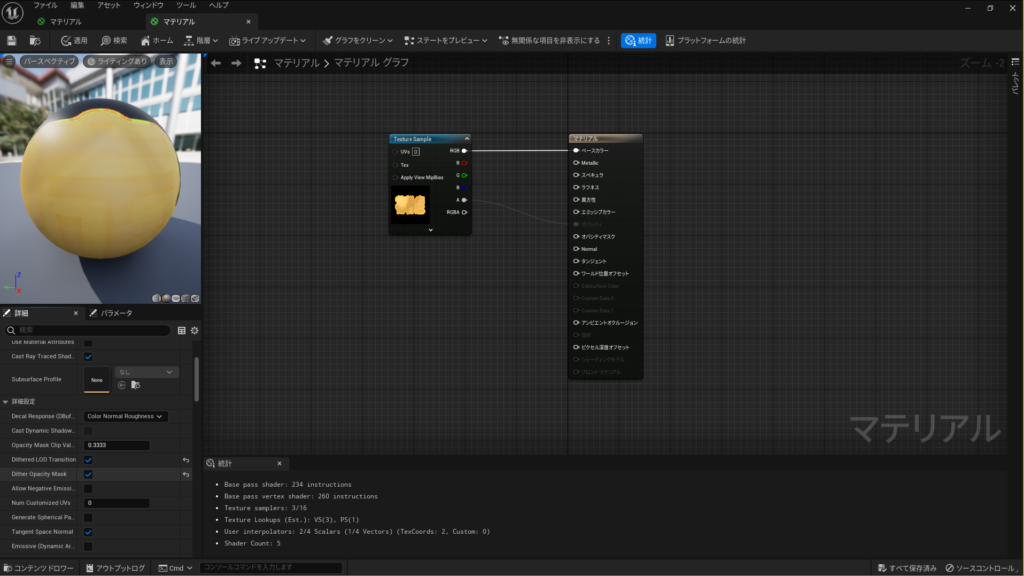Screen dimensions: 1024x576
Task: Disable the Dithered LOD Transition checkbox
Action: pos(88,459)
